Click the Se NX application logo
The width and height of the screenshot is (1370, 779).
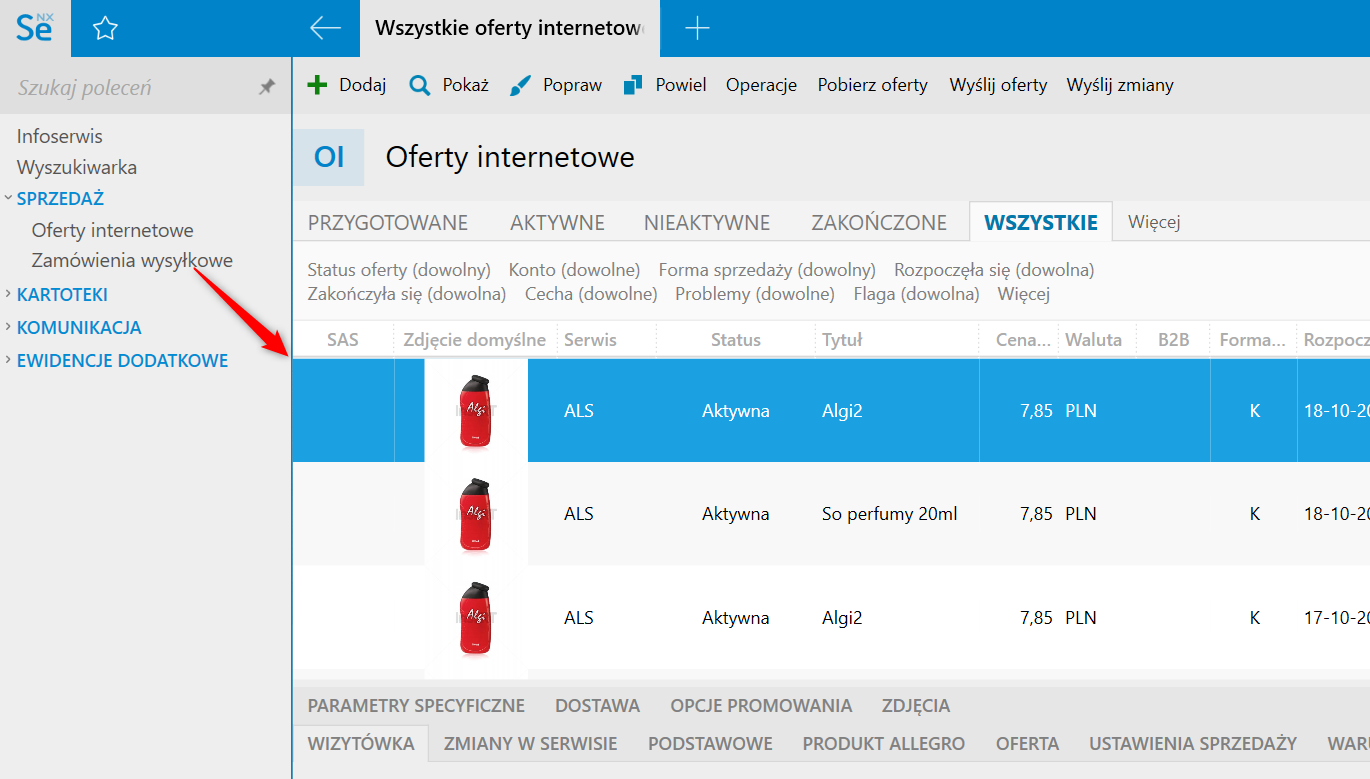tap(35, 28)
